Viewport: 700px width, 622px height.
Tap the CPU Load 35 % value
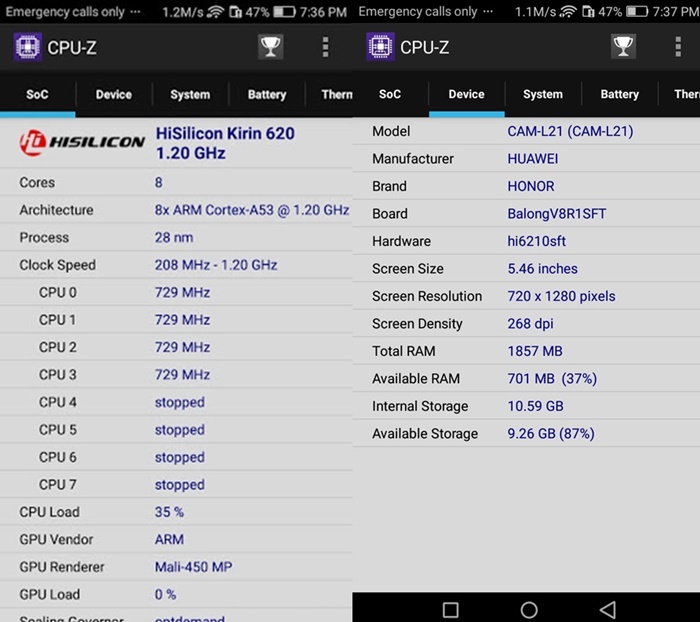(x=169, y=512)
